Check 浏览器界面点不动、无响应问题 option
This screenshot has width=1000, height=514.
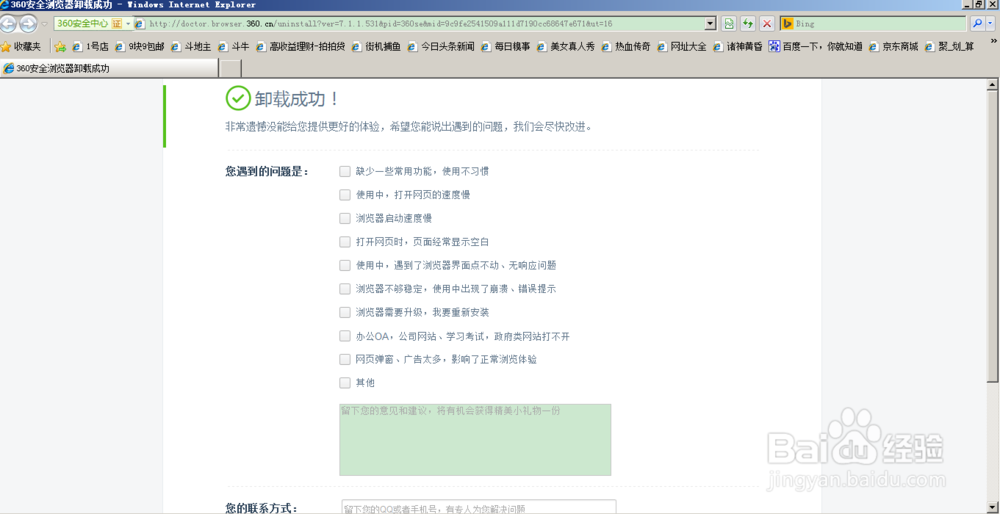[x=345, y=265]
